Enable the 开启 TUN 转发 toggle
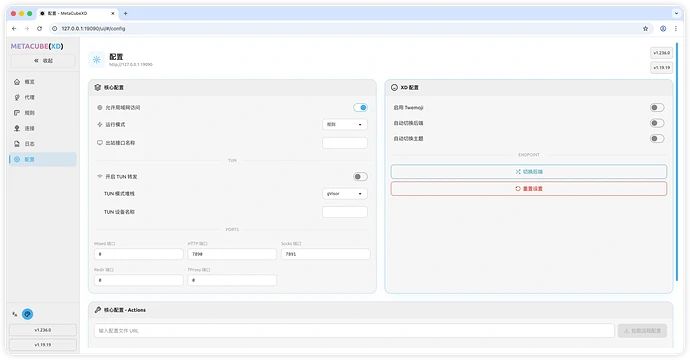The image size is (690, 360). (x=360, y=176)
